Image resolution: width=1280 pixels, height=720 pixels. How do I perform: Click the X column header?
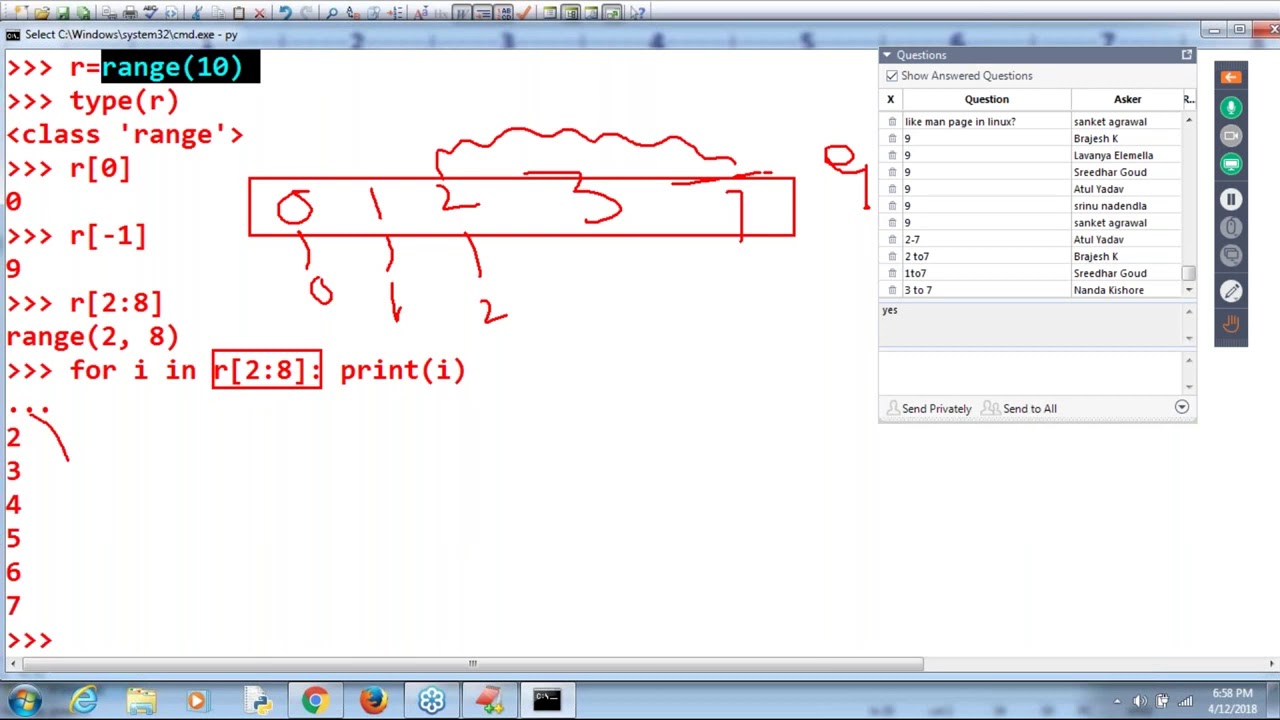point(890,99)
